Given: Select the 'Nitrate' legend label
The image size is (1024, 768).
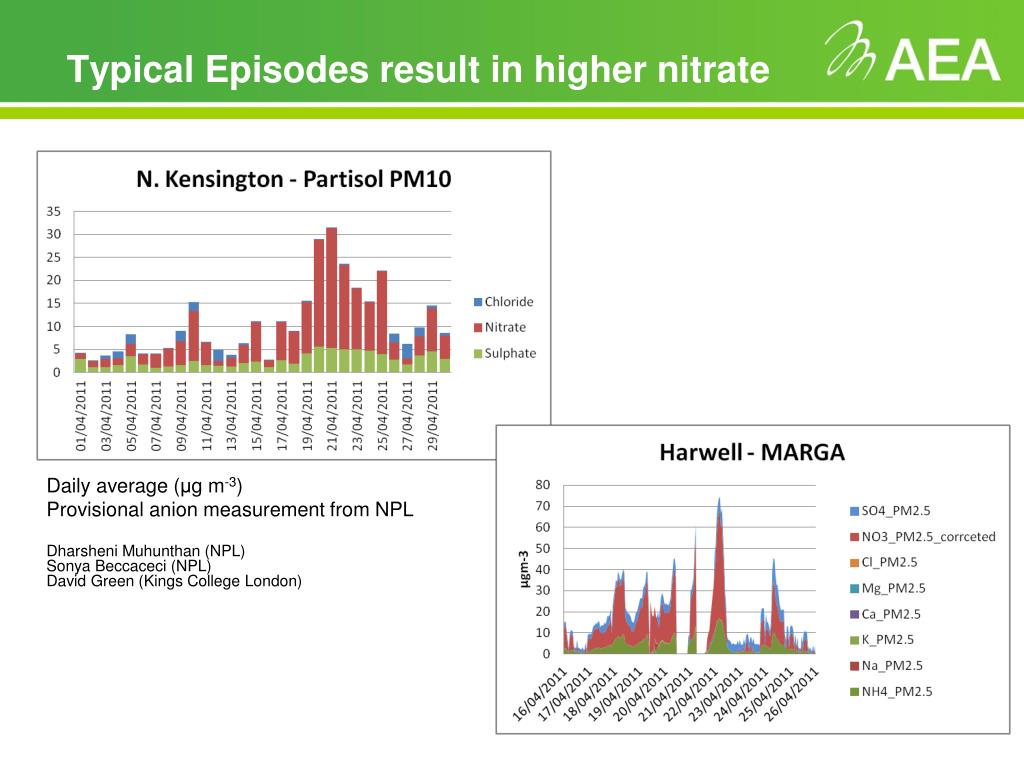Looking at the screenshot, I should click(505, 327).
